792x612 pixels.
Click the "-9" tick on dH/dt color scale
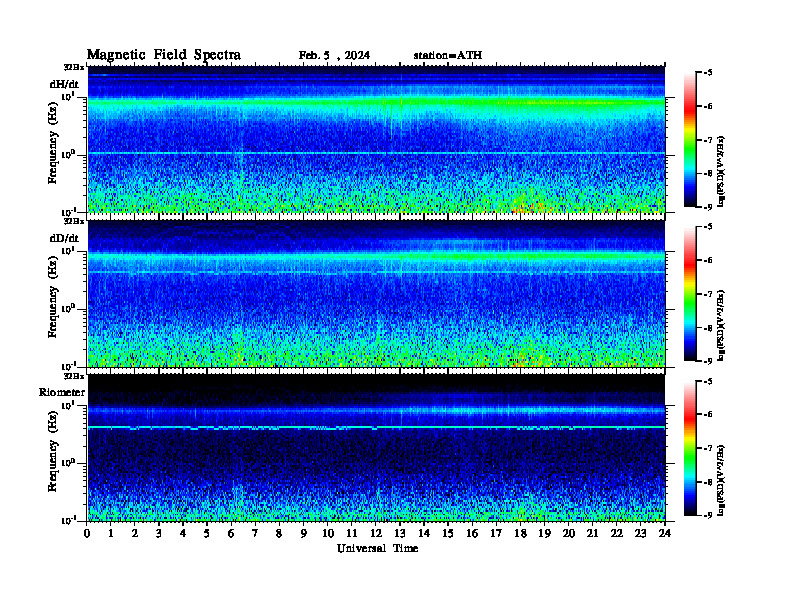[x=707, y=207]
